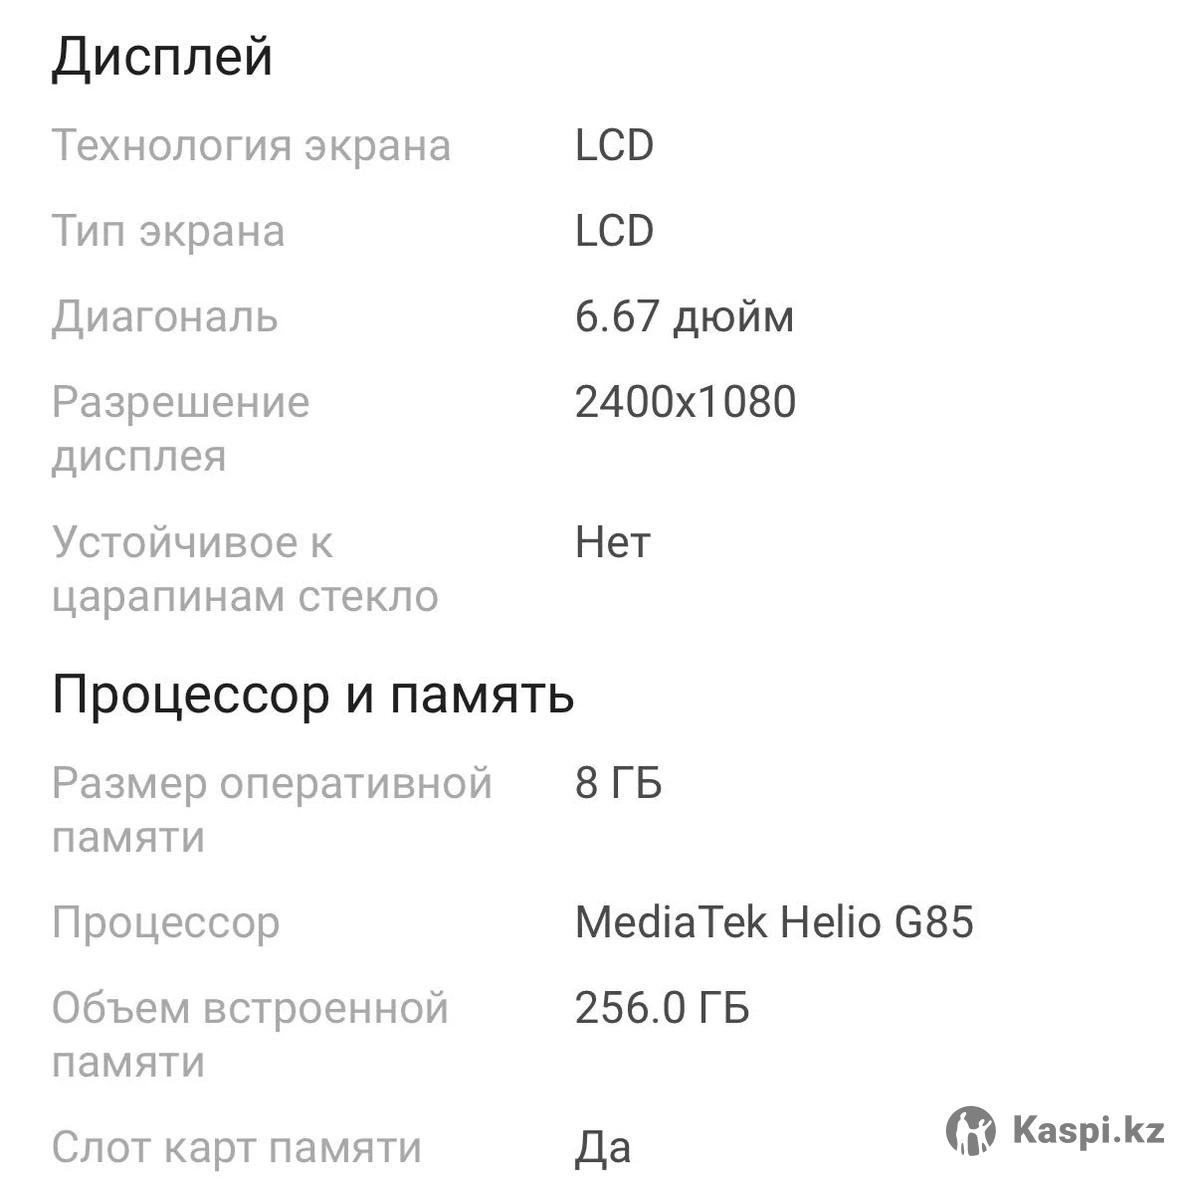Viewport: 1200px width, 1195px height.
Task: Select the 6.67 дюйм value
Action: pyautogui.click(x=684, y=317)
